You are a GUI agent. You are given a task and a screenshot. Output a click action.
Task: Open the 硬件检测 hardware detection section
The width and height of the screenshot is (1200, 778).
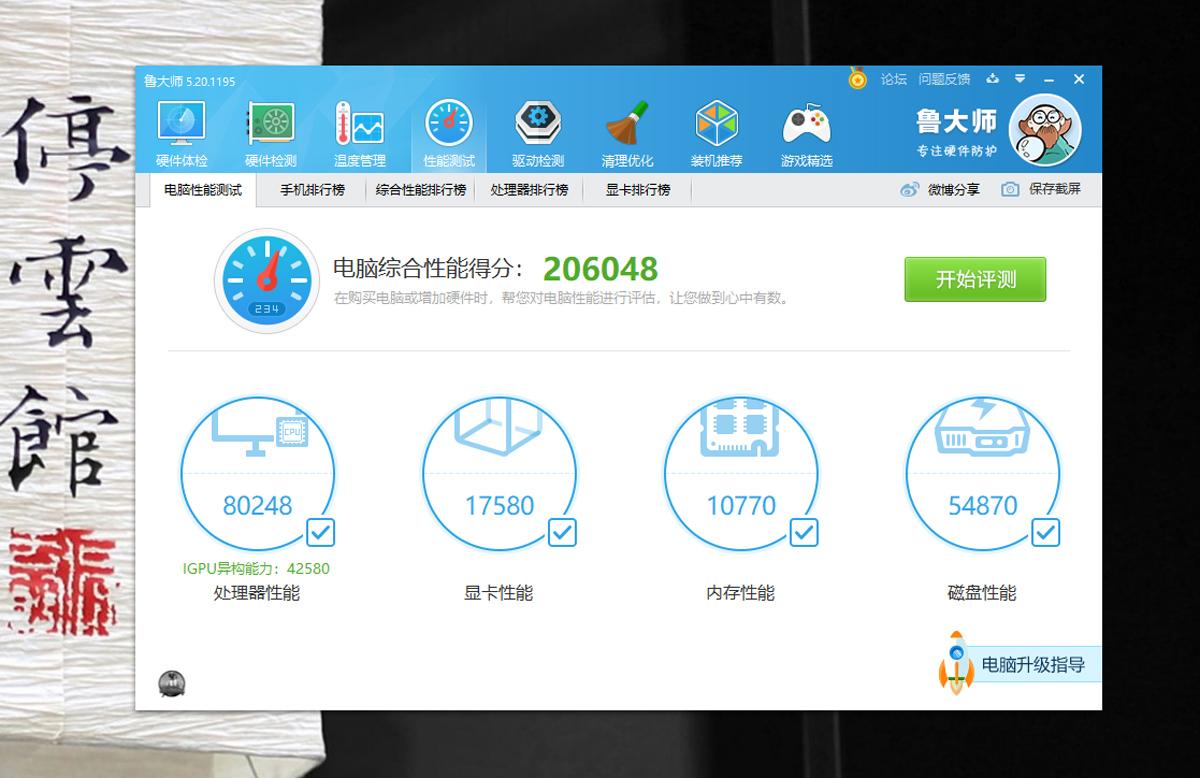[x=270, y=134]
